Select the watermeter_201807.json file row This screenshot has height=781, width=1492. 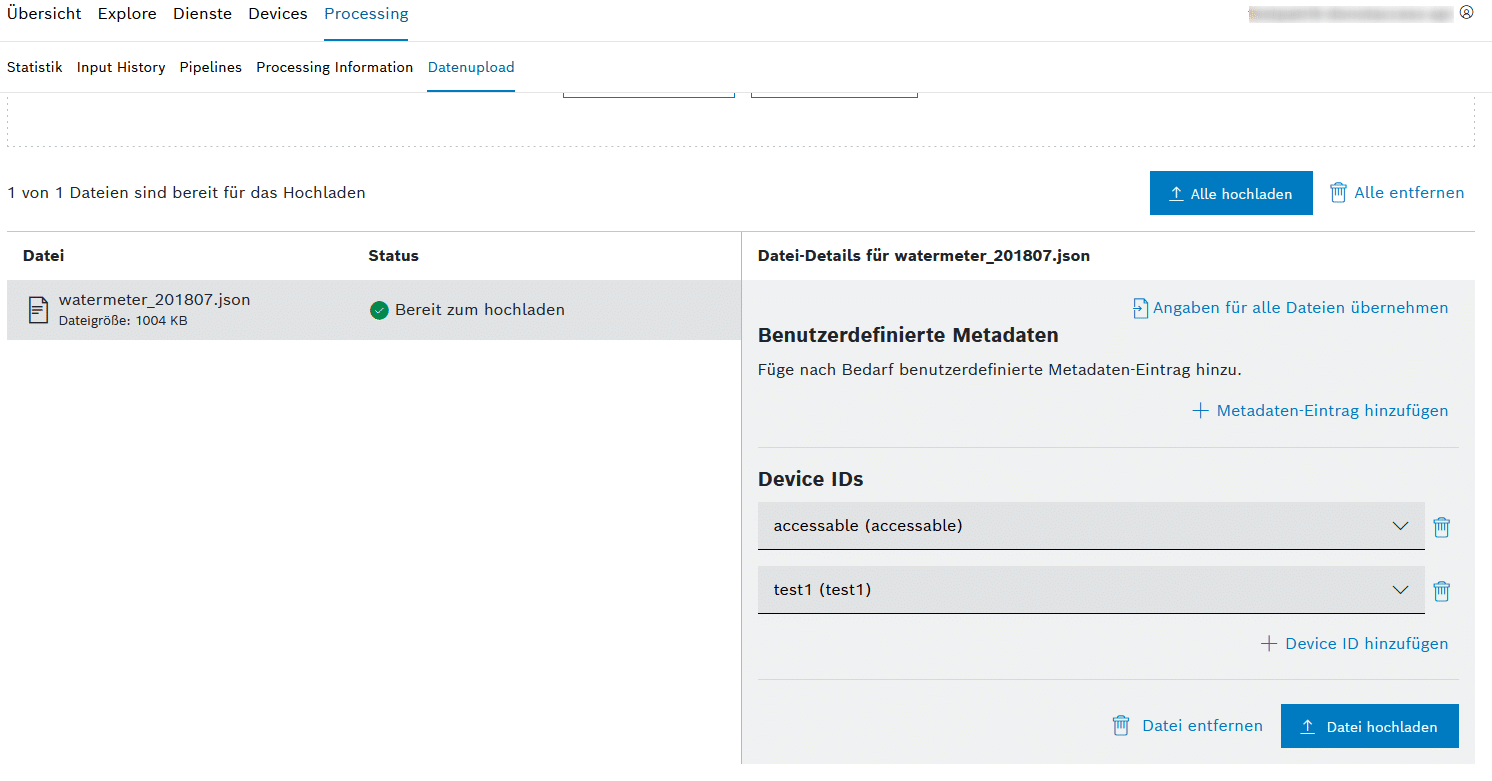[x=200, y=310]
